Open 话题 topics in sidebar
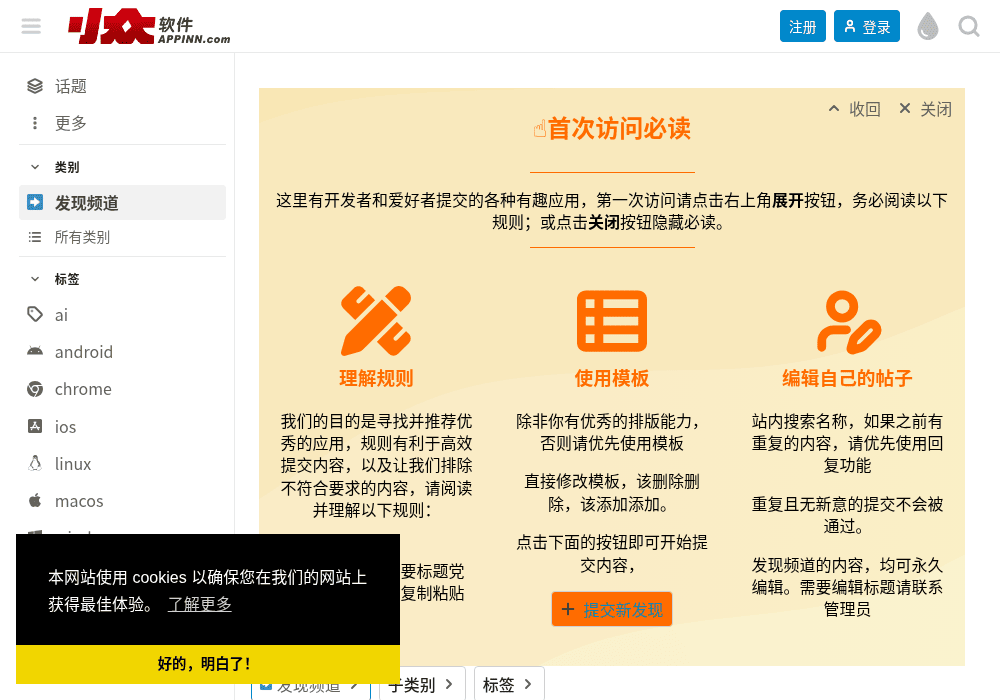Viewport: 1000px width, 700px height. coord(122,86)
